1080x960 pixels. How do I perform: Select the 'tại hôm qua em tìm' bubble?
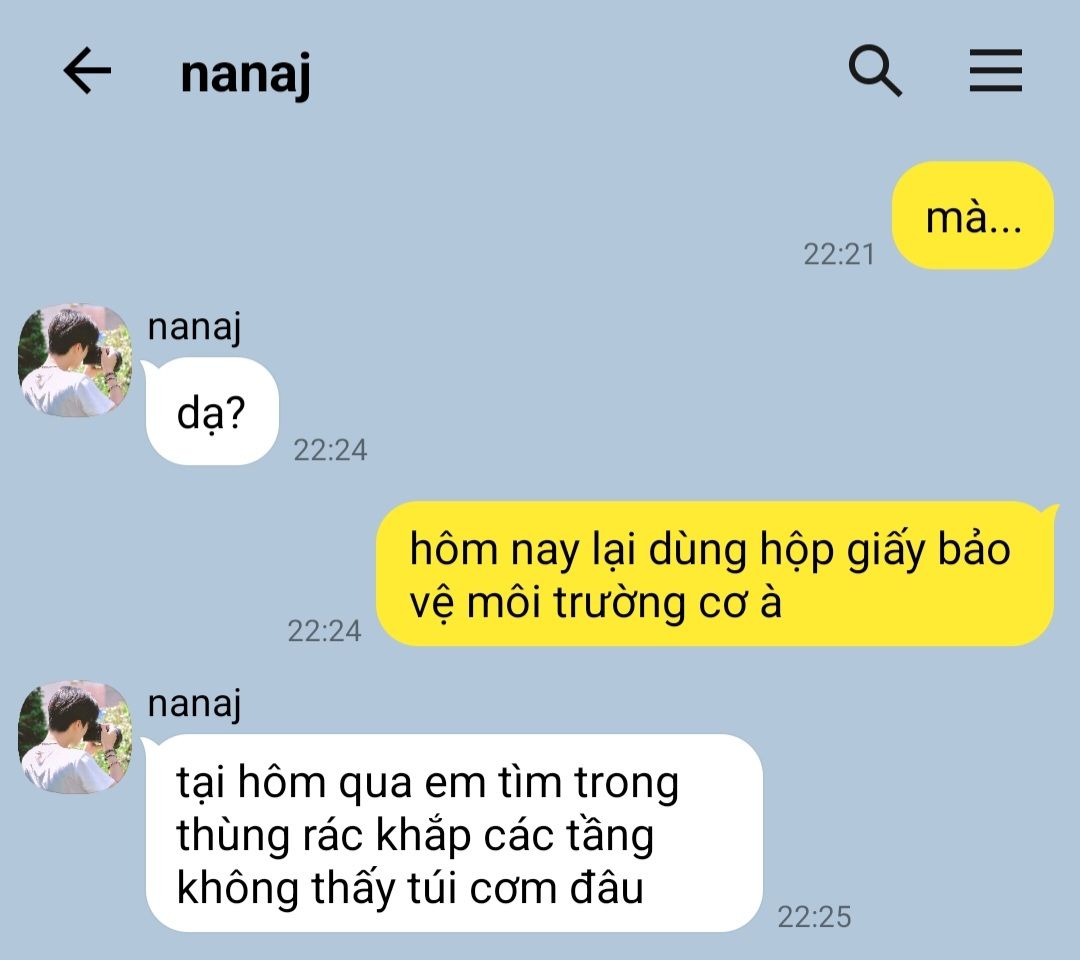(x=454, y=833)
